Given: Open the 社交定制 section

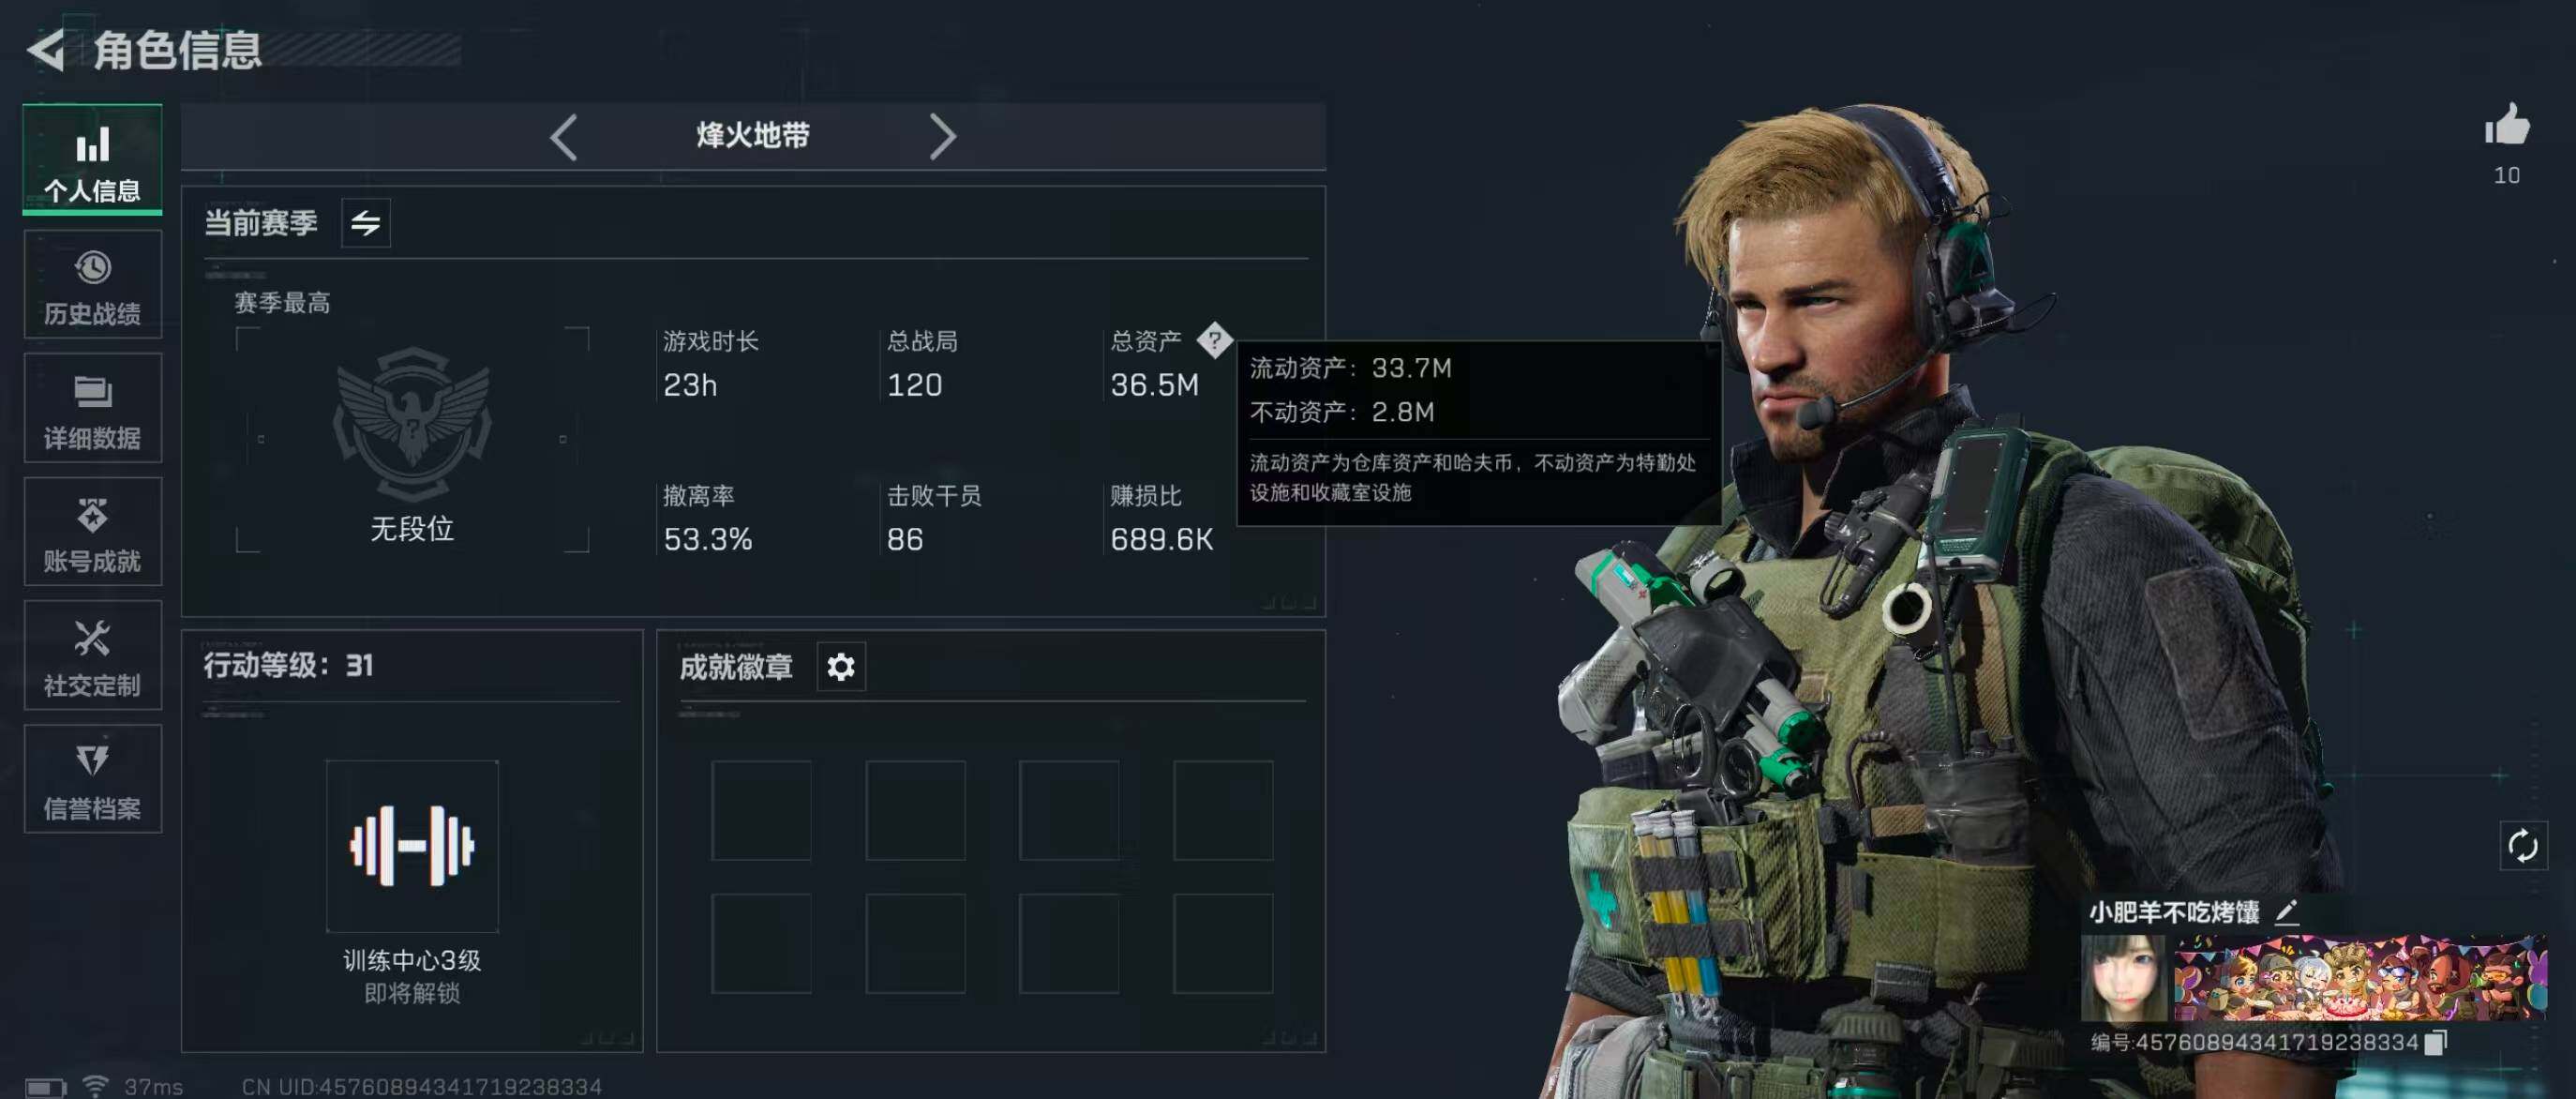Looking at the screenshot, I should pos(92,655).
